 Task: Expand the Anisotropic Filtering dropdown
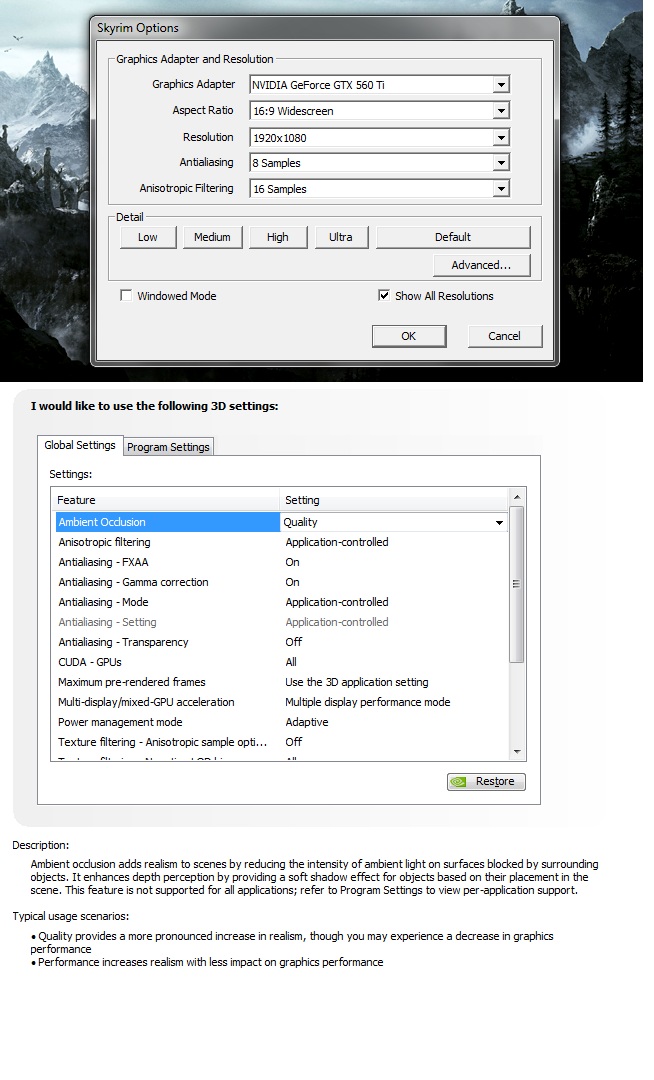501,188
